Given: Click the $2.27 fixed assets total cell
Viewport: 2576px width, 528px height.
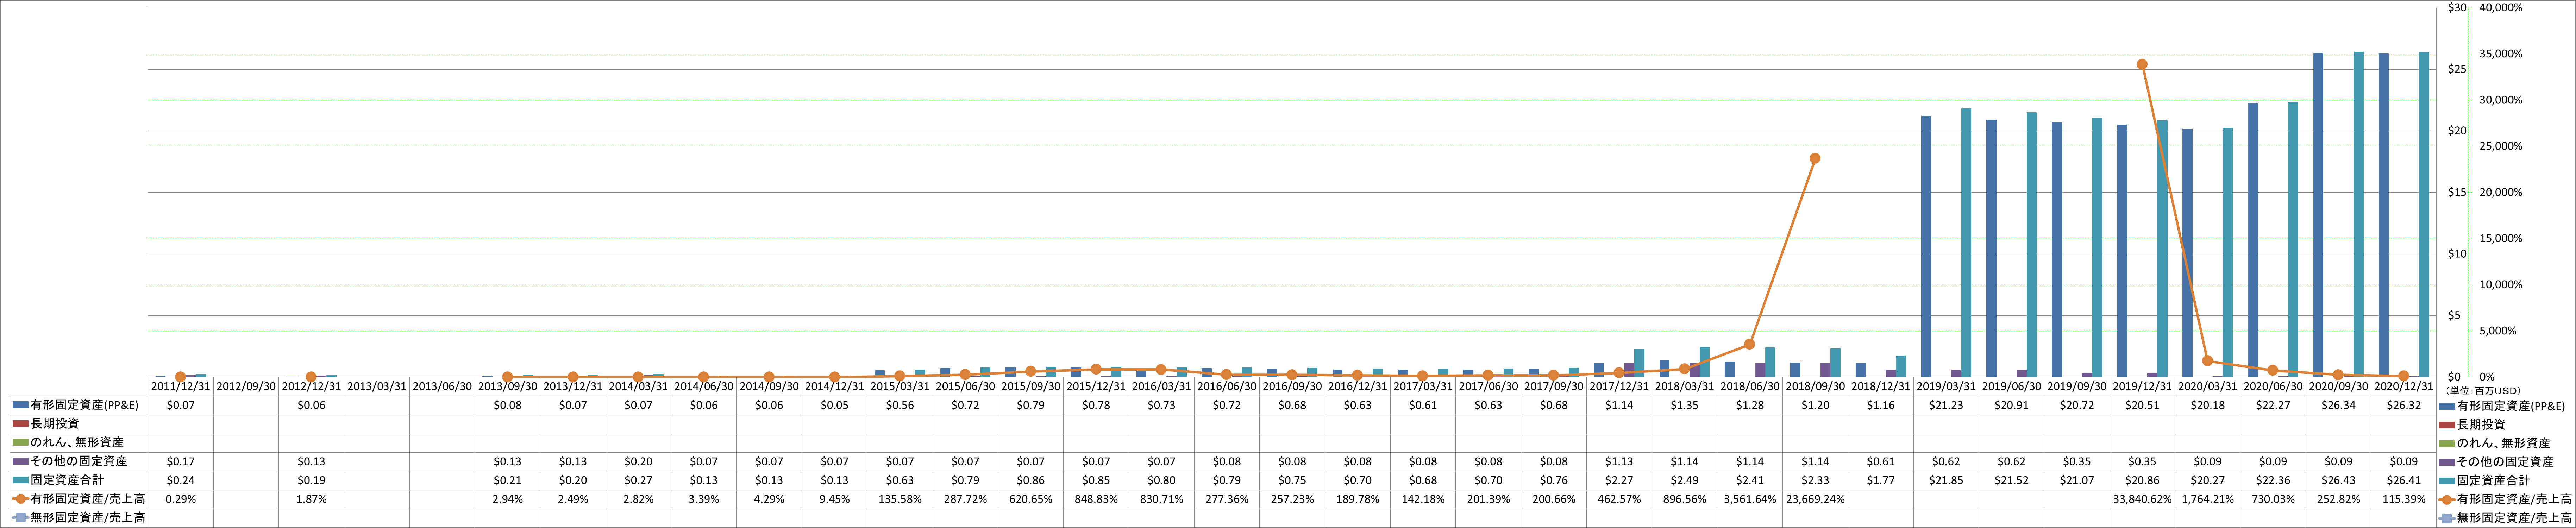Looking at the screenshot, I should pos(1619,481).
